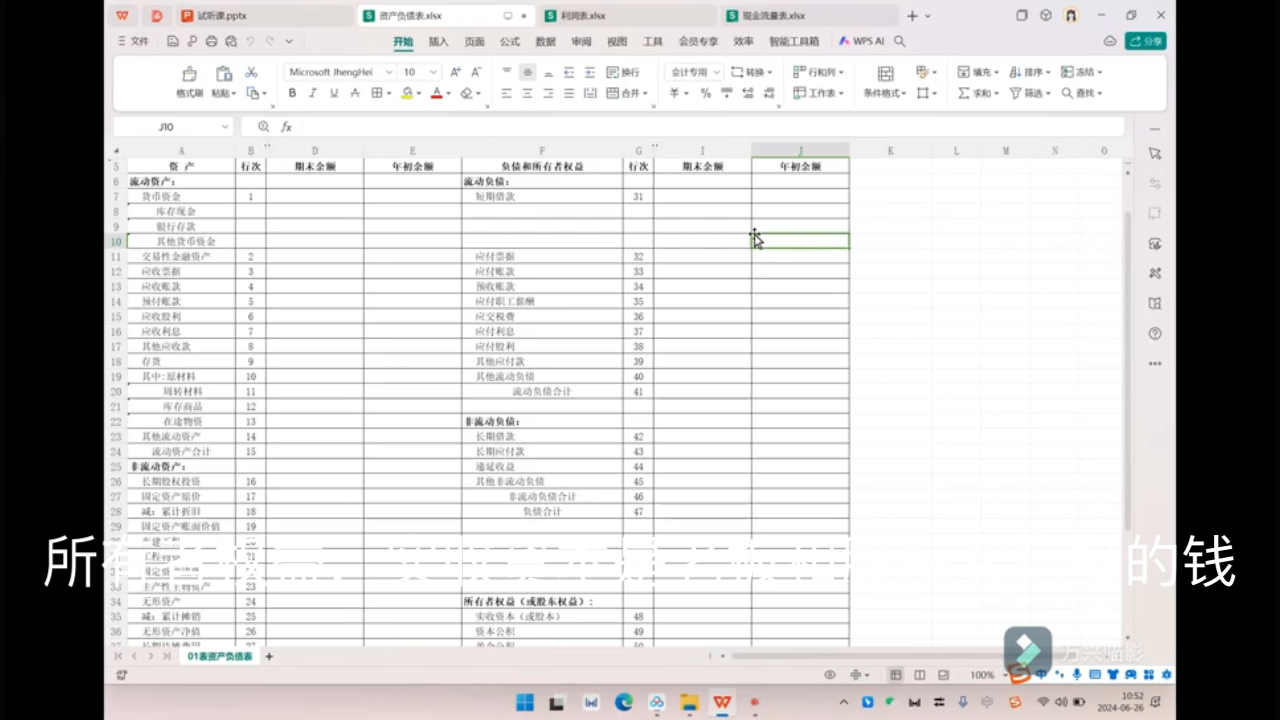Click the Paste (粘贴) clipboard icon
This screenshot has height=720, width=1280.
coord(224,73)
